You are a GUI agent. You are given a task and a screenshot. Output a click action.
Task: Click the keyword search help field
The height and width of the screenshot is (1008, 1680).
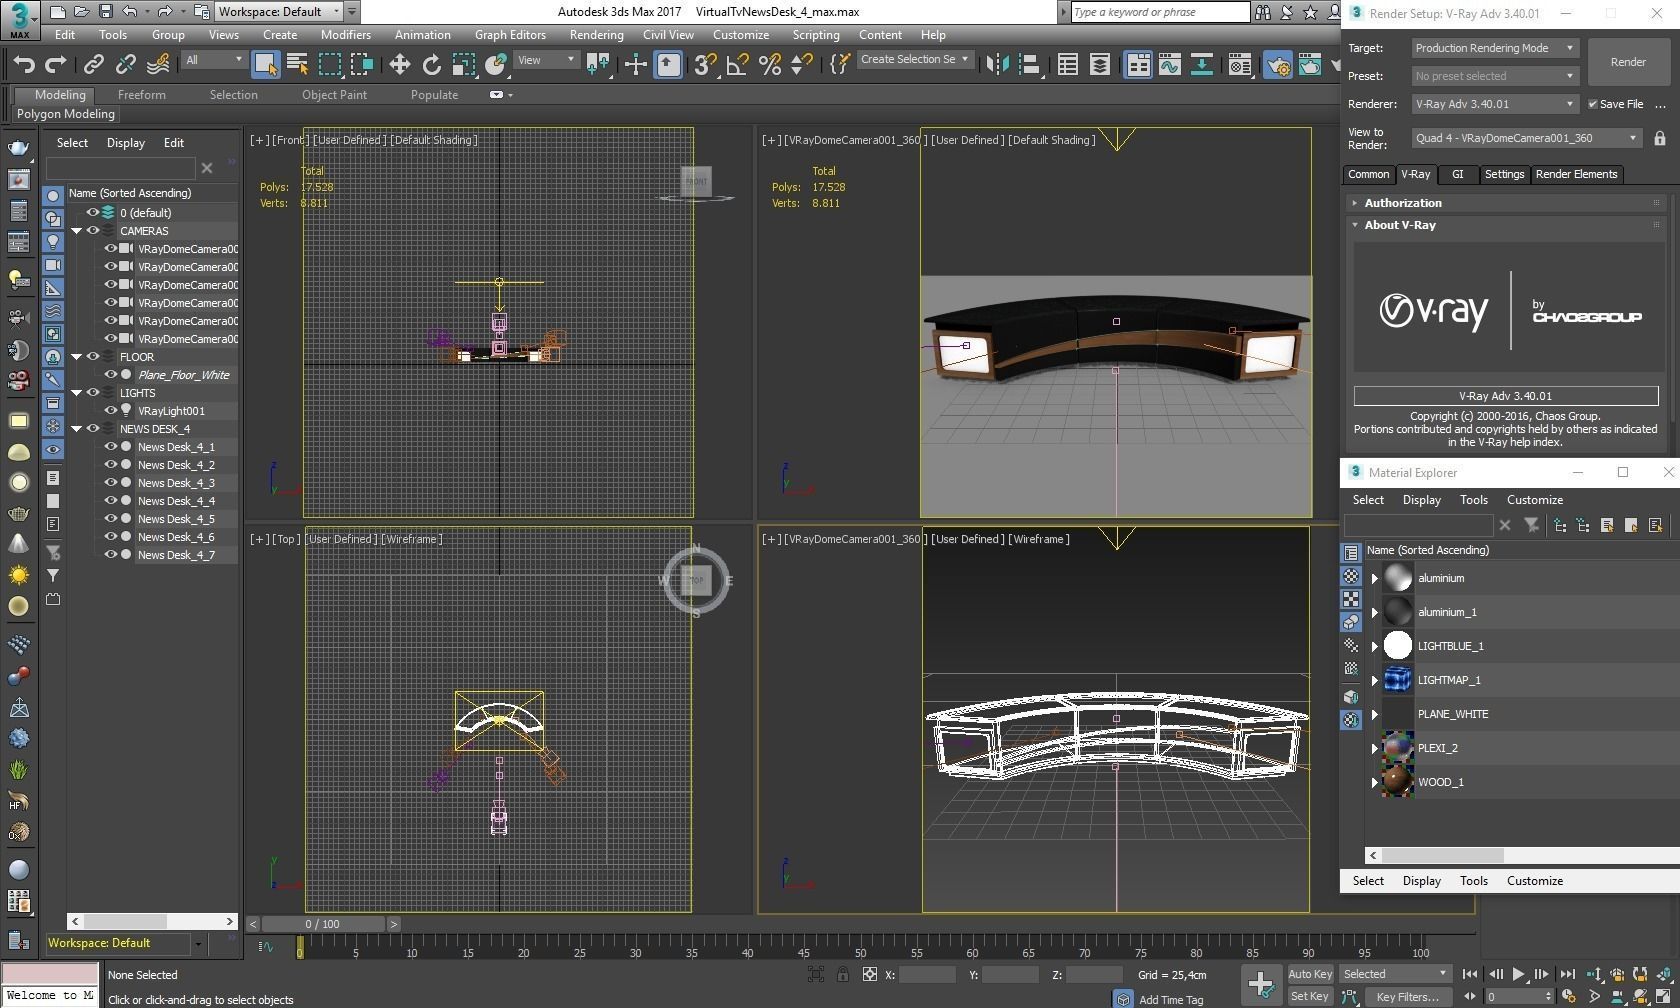point(1159,12)
